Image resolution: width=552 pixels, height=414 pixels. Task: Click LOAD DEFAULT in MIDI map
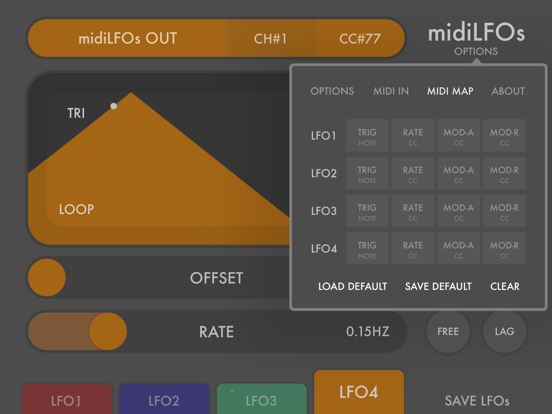click(x=352, y=287)
